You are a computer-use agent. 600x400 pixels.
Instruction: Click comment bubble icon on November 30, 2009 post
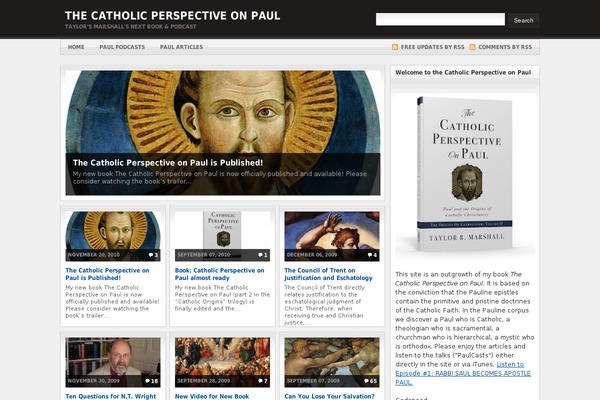click(x=148, y=381)
